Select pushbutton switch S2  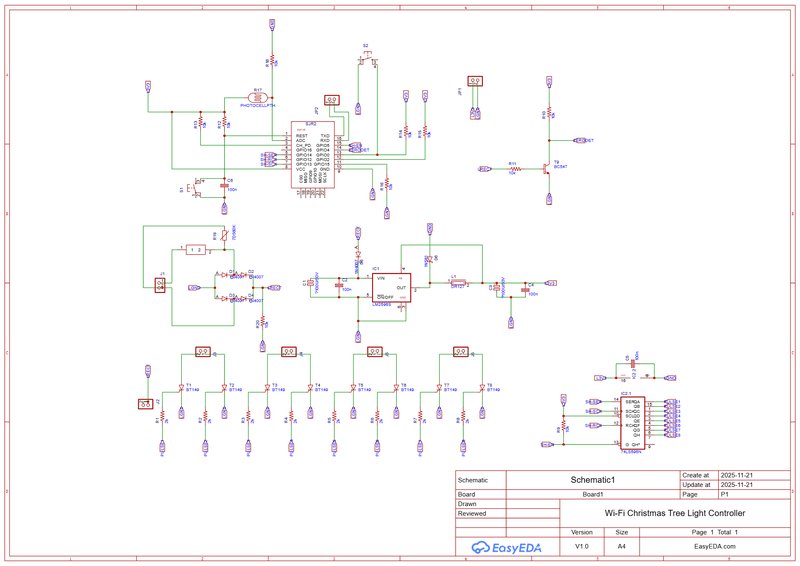[x=368, y=58]
